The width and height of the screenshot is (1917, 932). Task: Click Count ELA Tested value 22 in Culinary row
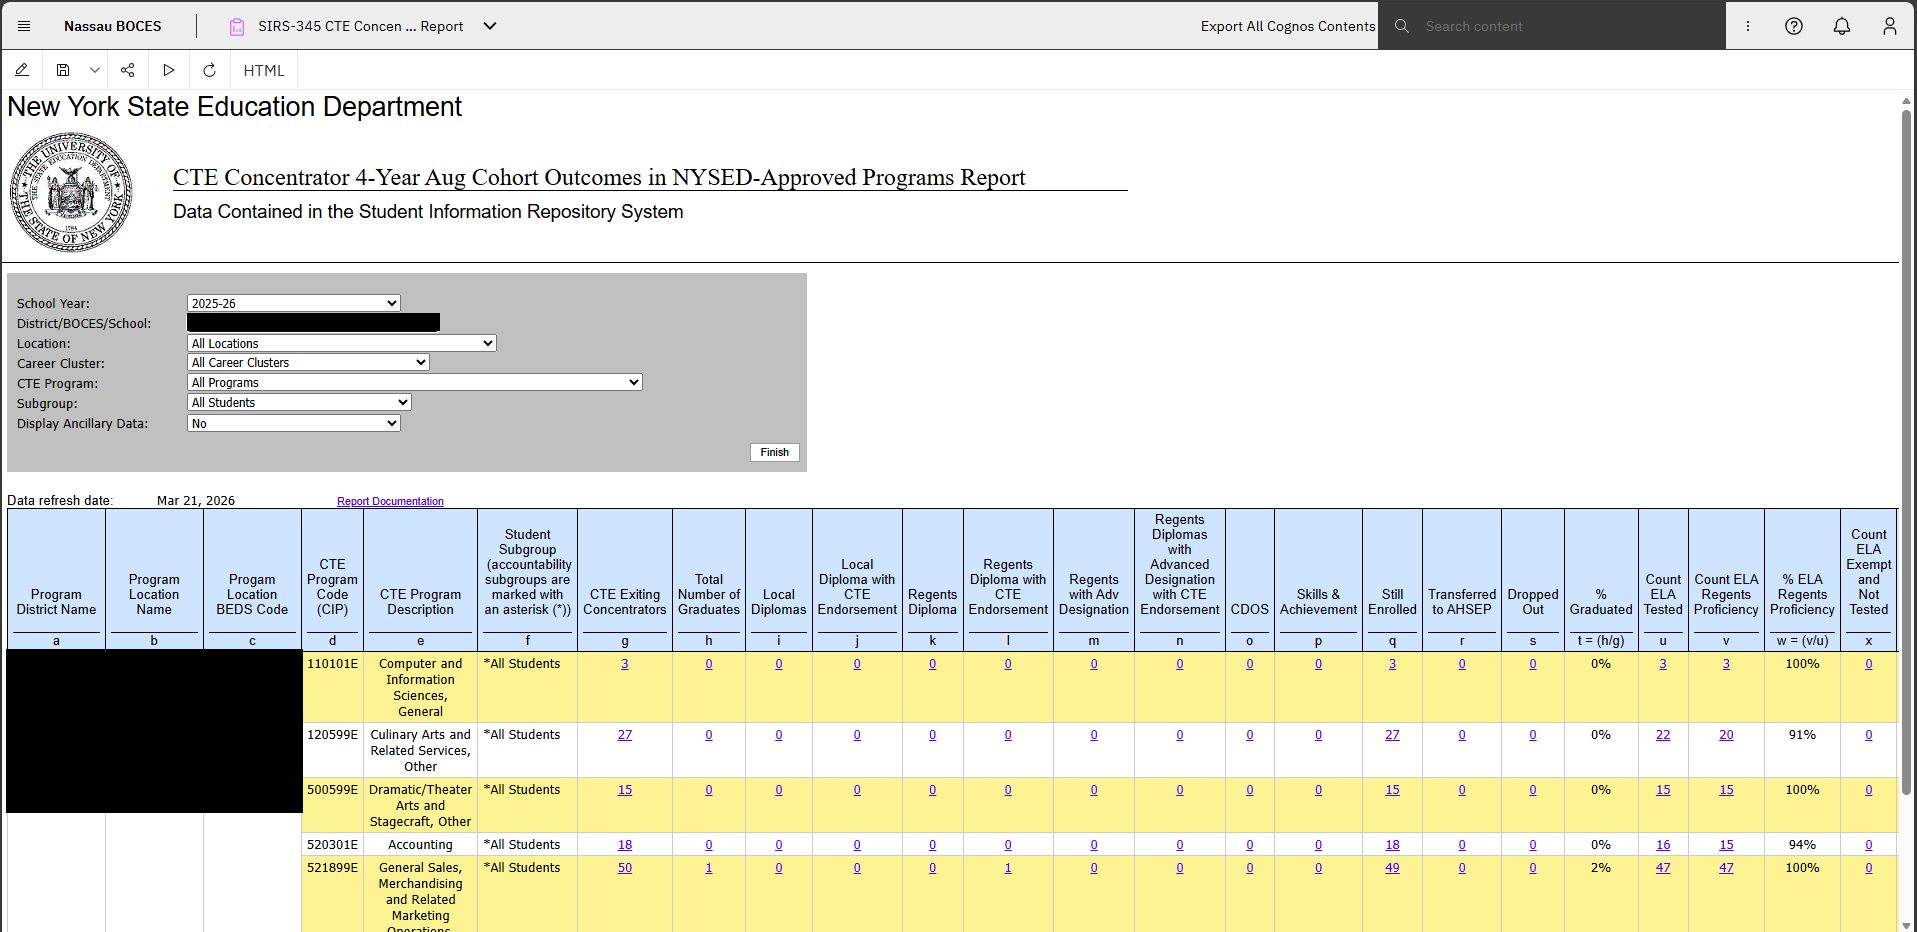(x=1663, y=735)
